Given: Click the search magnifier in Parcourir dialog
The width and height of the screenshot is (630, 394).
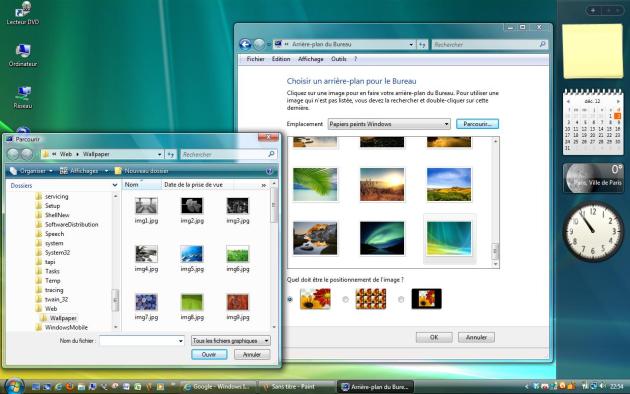Looking at the screenshot, I should click(271, 154).
